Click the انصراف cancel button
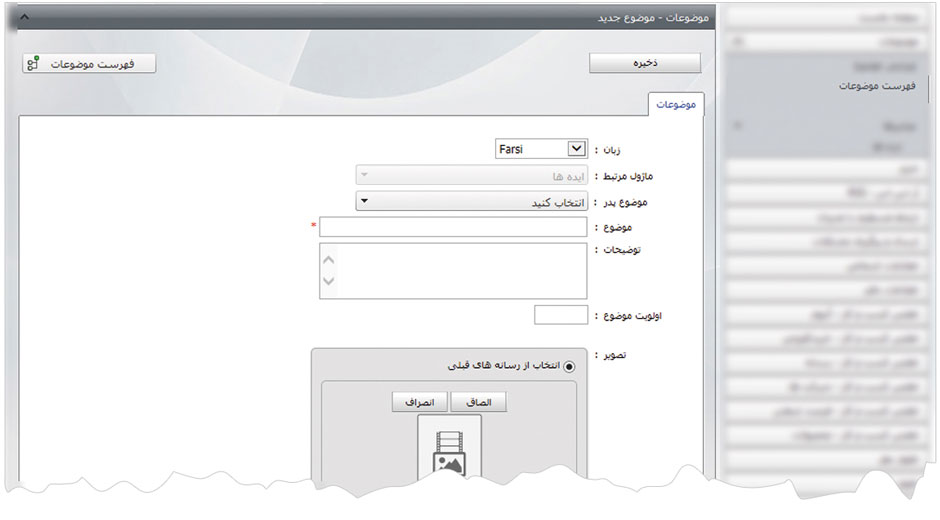The height and width of the screenshot is (520, 940). [420, 402]
